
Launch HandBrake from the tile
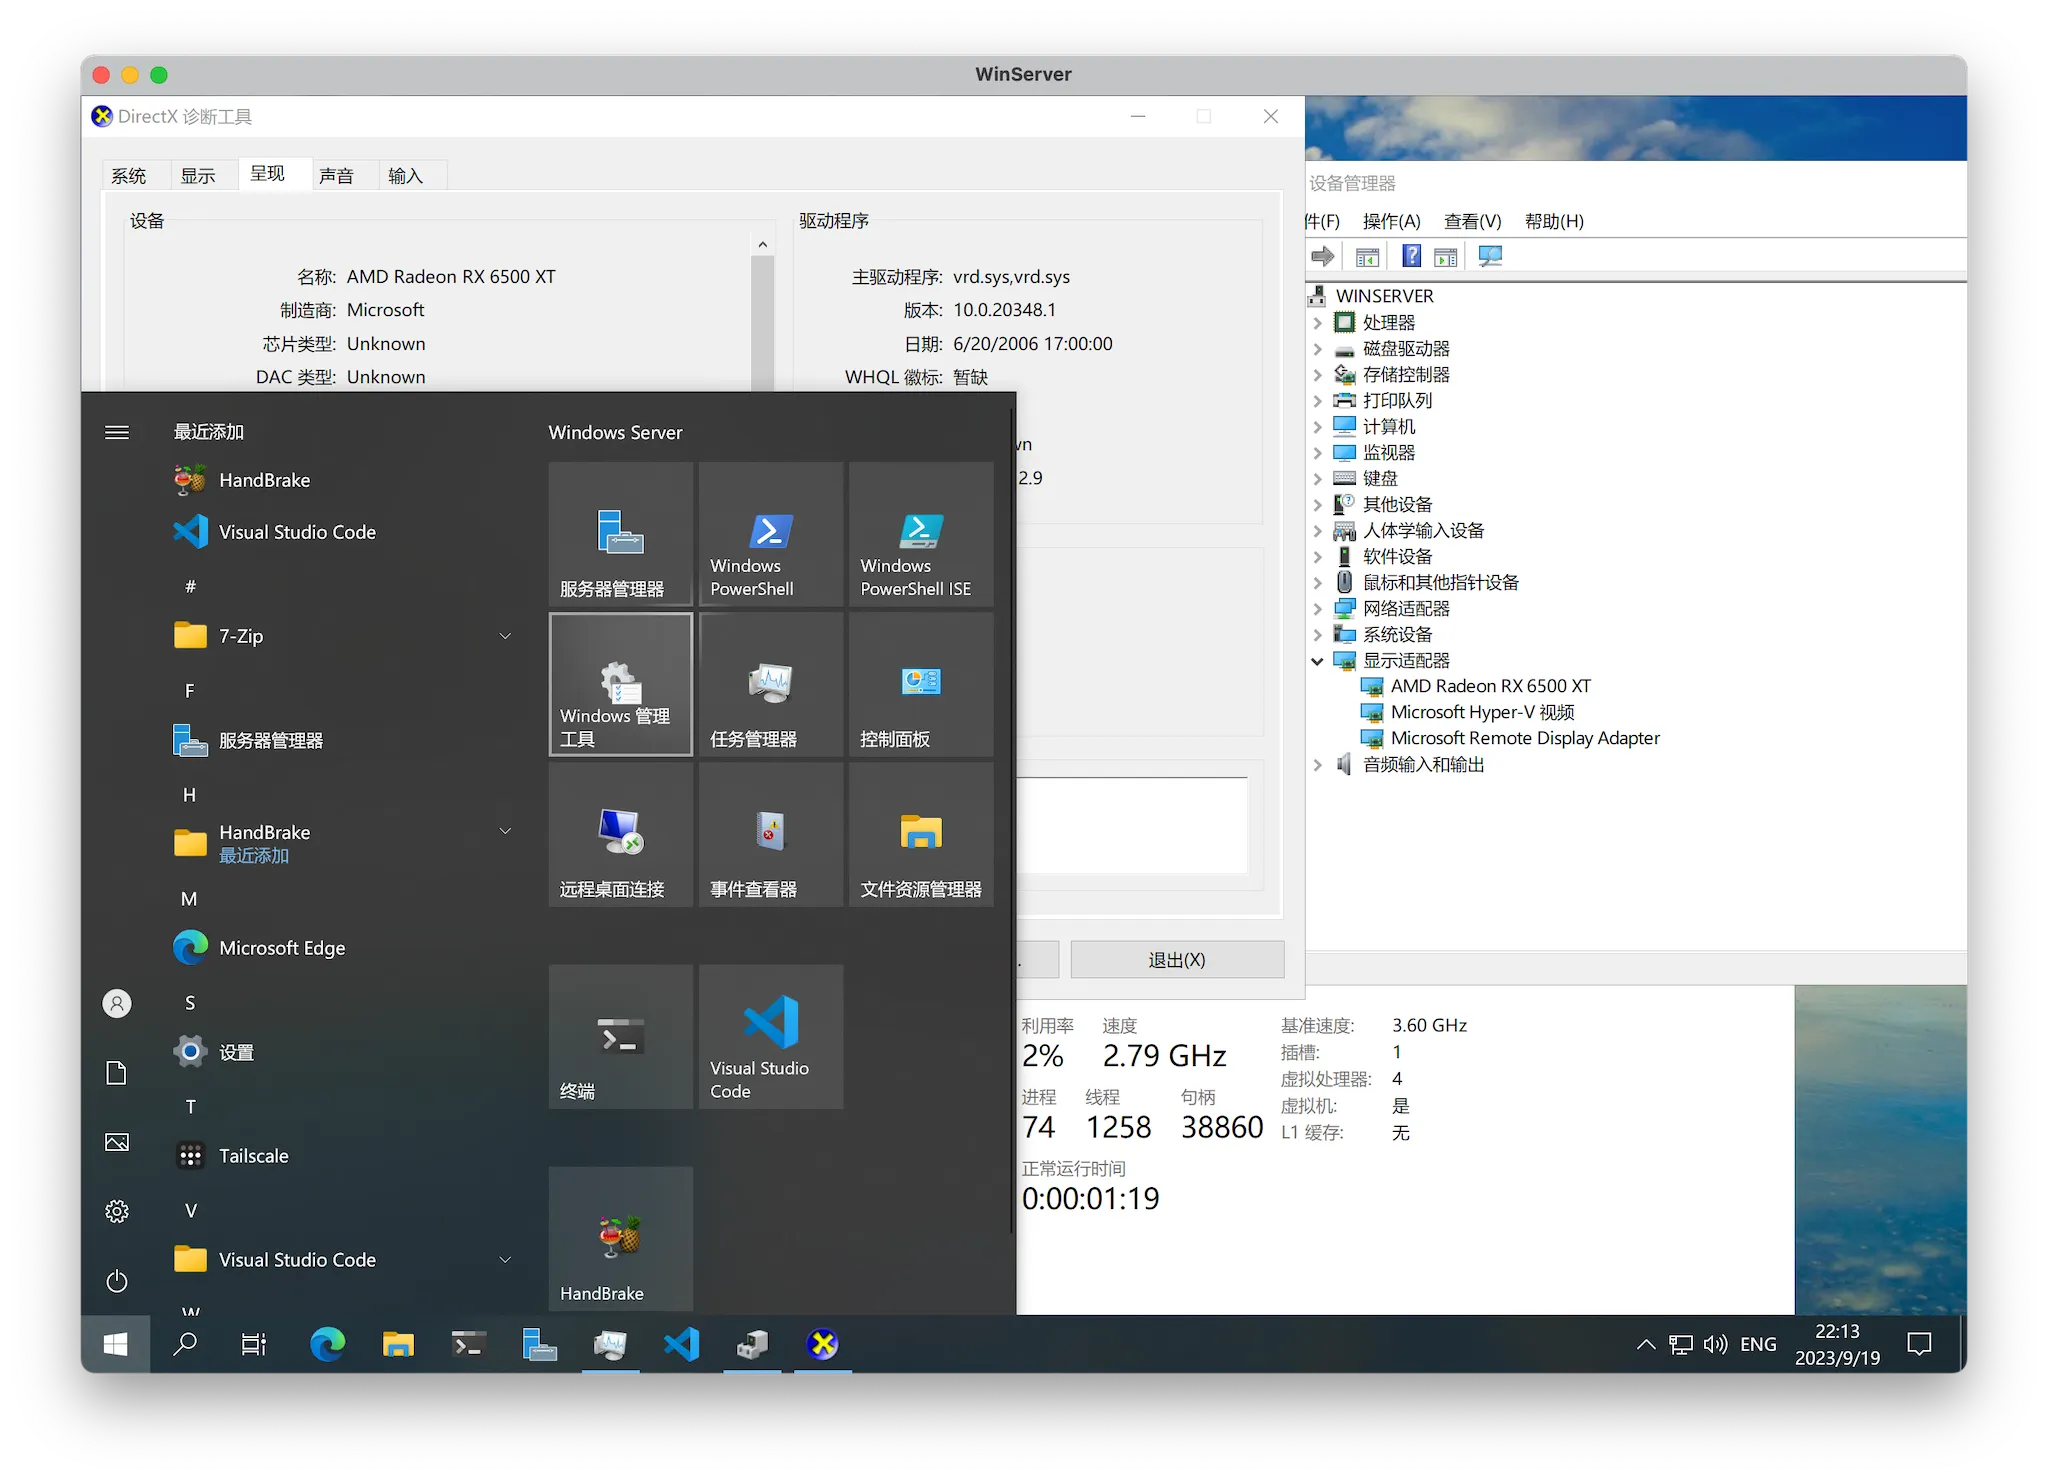point(620,1238)
